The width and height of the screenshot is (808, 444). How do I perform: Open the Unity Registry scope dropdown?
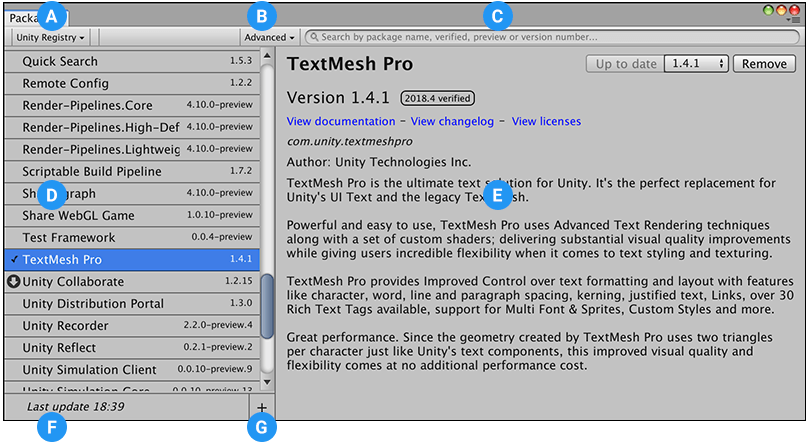coord(50,37)
